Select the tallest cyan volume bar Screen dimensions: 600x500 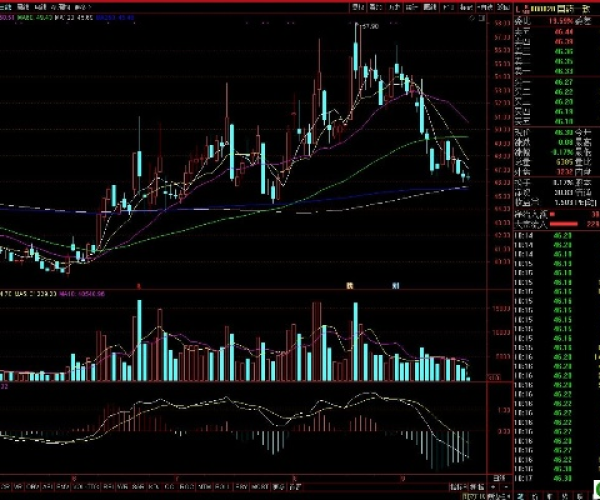(x=141, y=339)
